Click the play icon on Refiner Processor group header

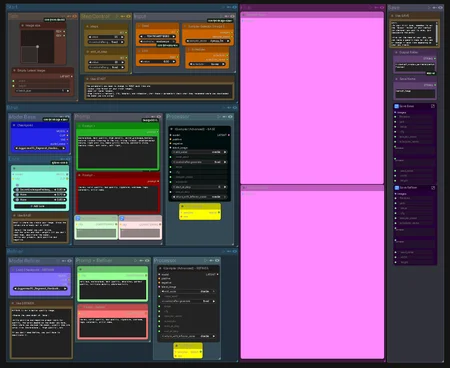coord(206,260)
